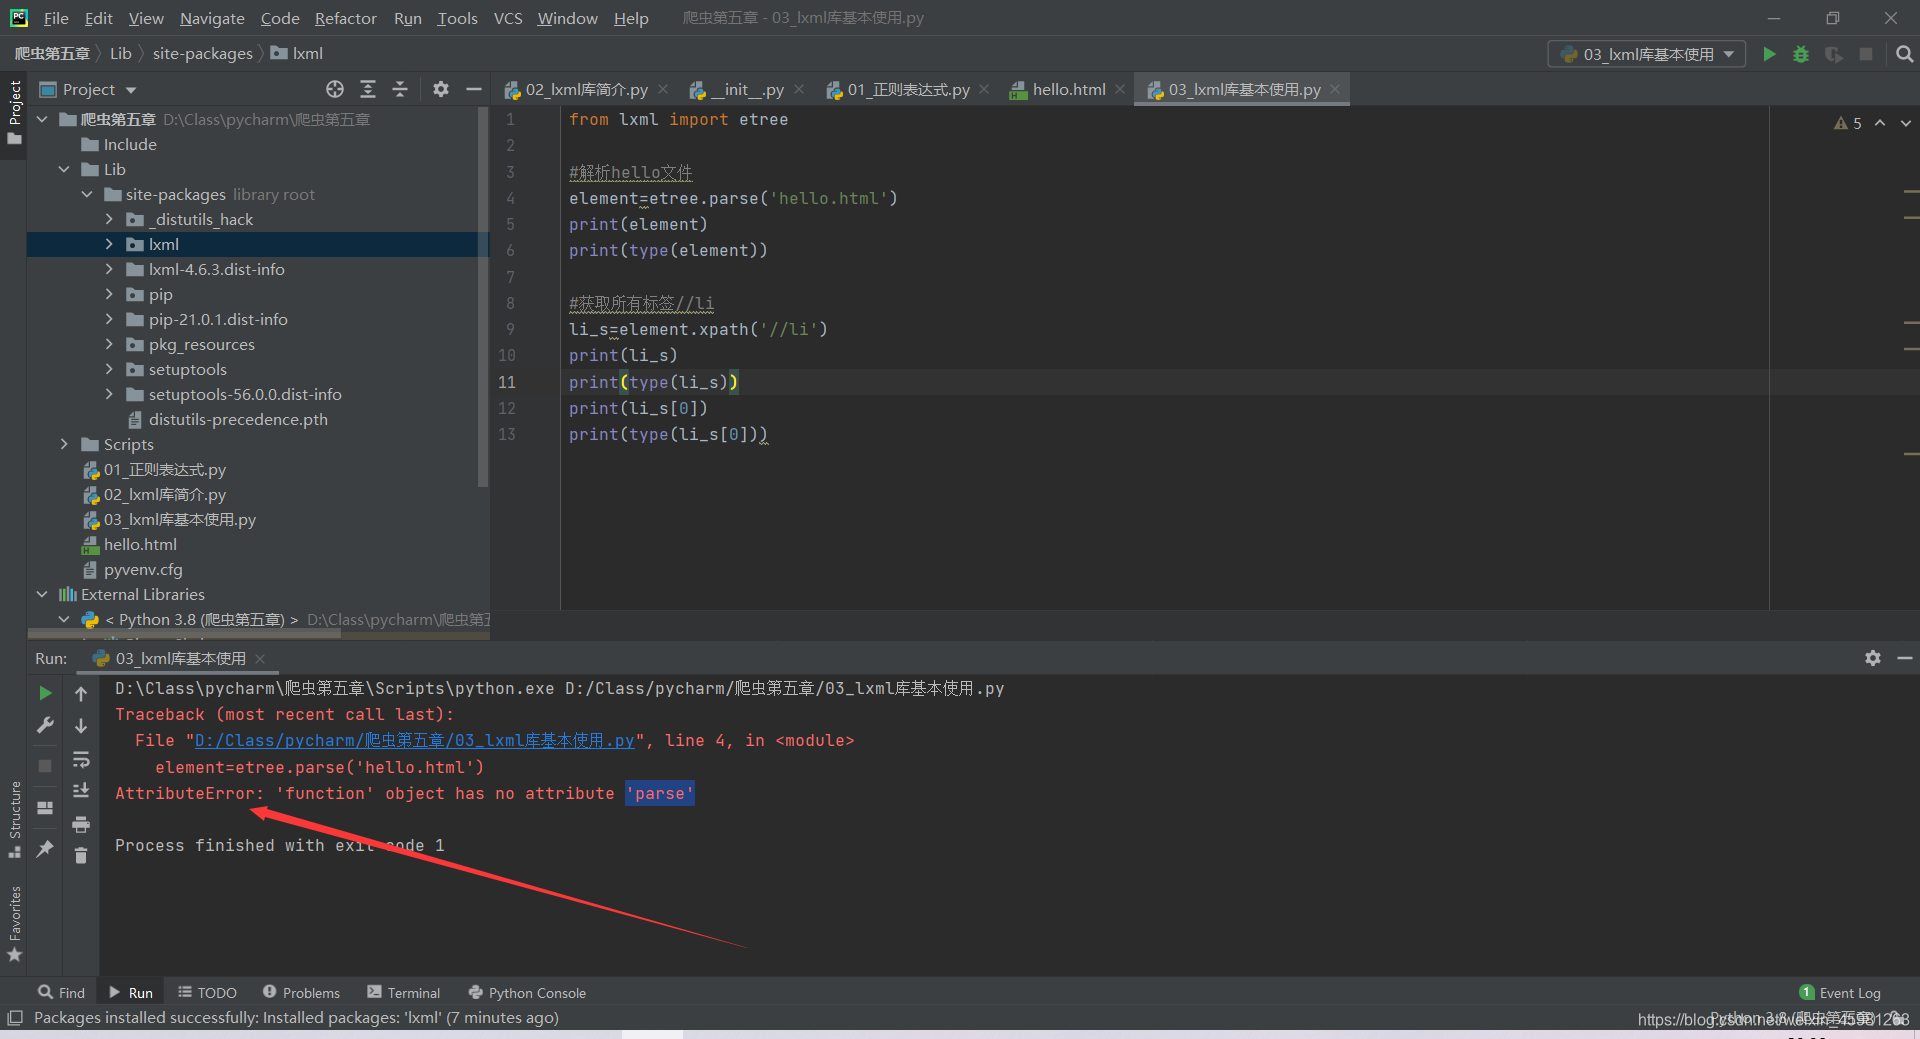This screenshot has height=1039, width=1920.
Task: Open the Refactor menu
Action: (345, 18)
